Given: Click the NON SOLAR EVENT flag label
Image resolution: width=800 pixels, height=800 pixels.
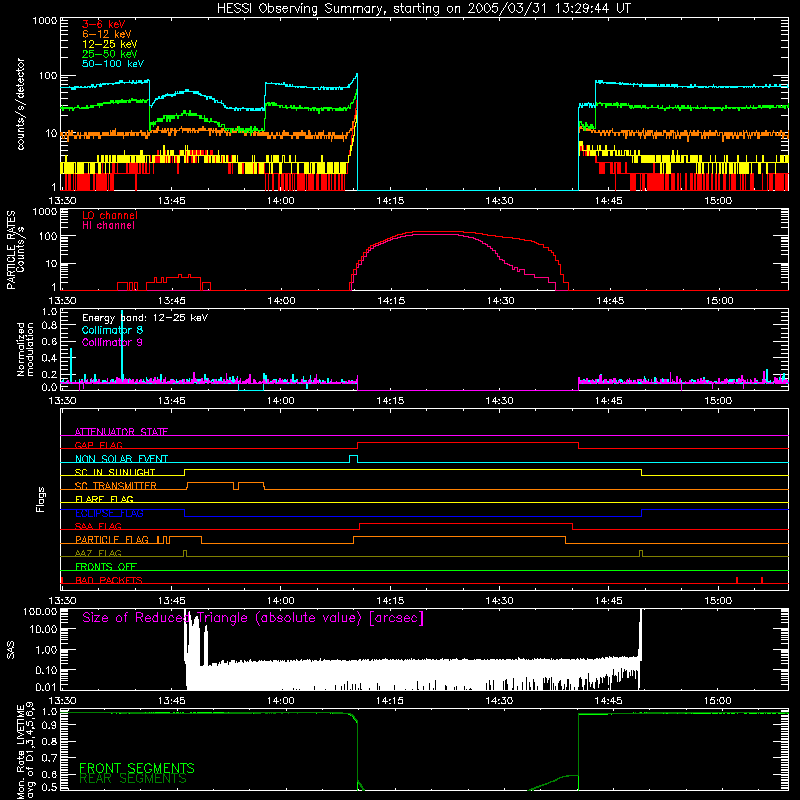Looking at the screenshot, I should [121, 459].
